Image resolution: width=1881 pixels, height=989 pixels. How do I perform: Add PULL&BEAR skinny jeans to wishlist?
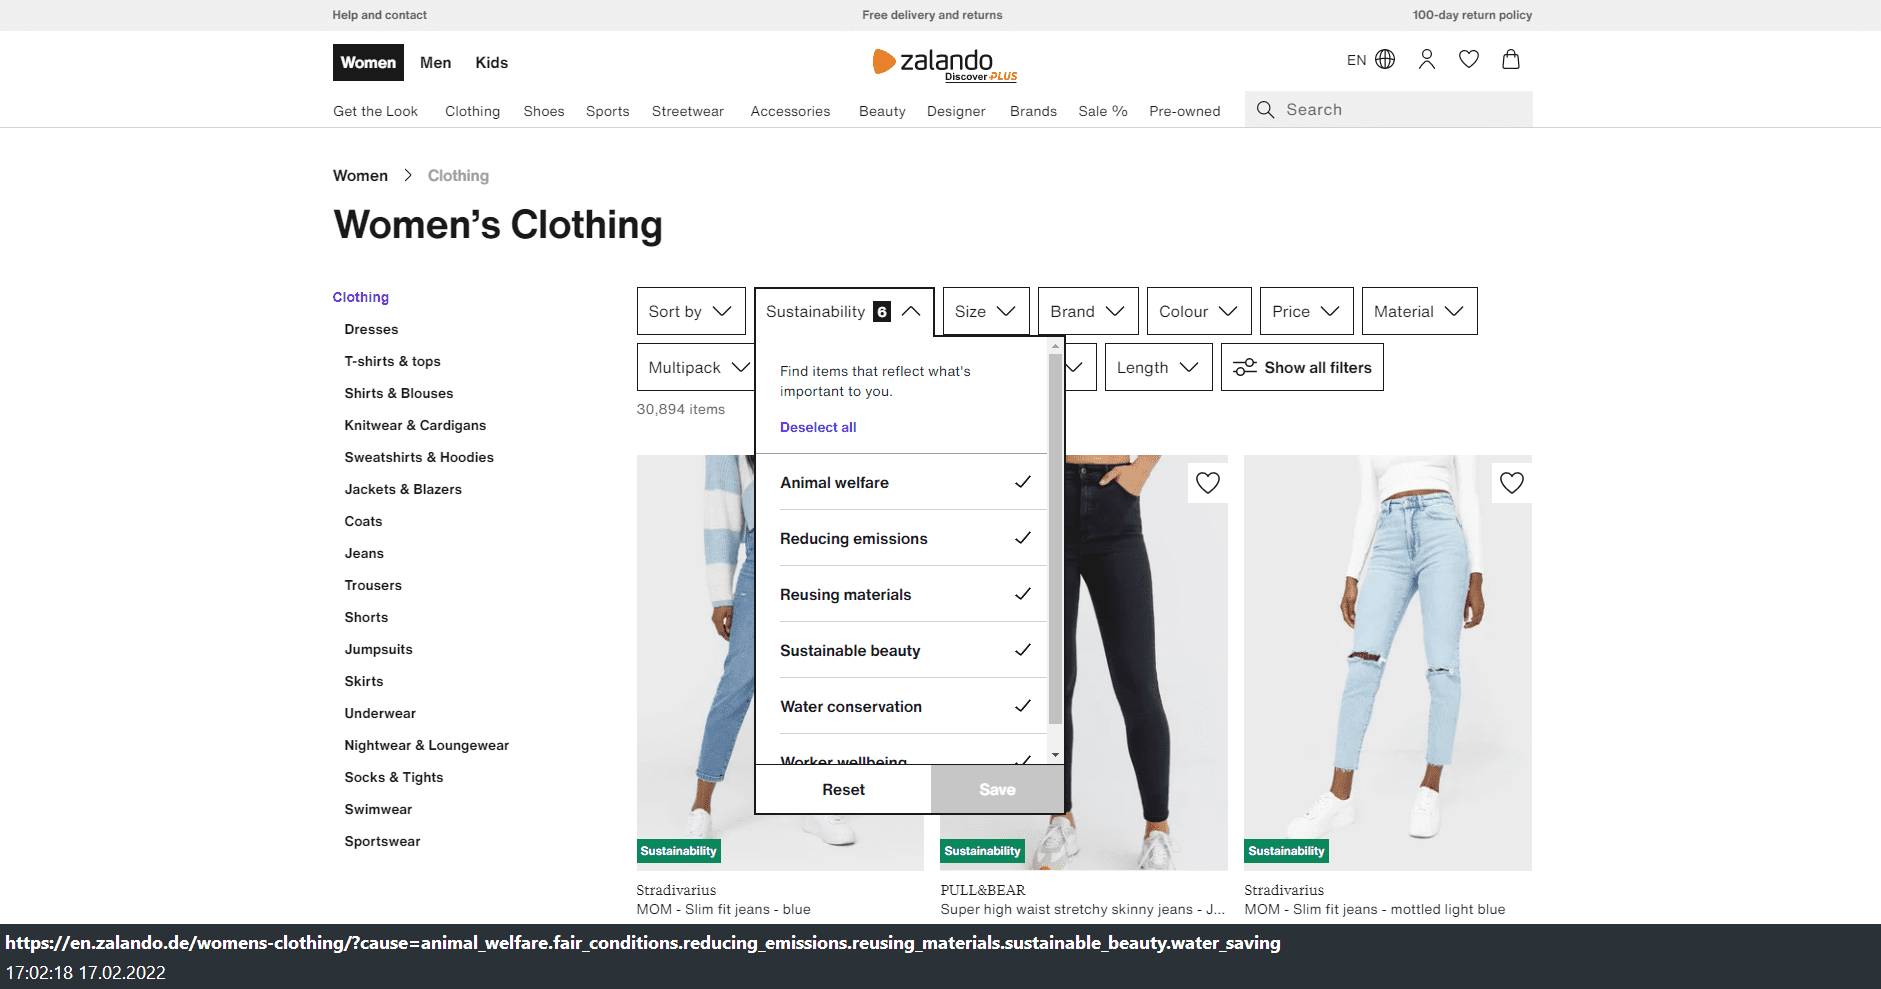pyautogui.click(x=1208, y=483)
